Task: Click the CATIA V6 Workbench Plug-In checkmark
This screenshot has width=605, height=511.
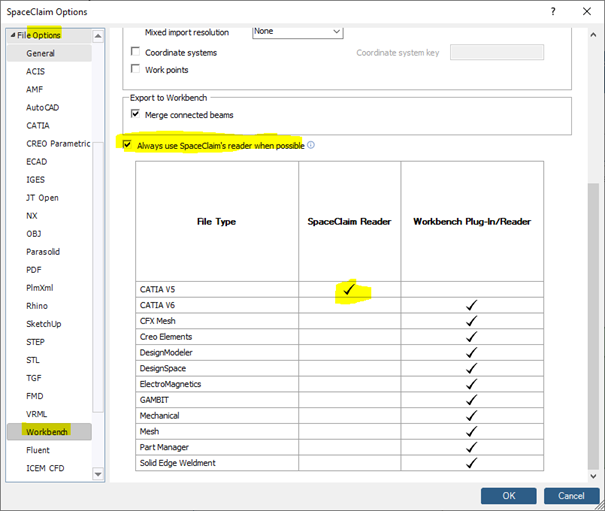Action: [x=472, y=305]
